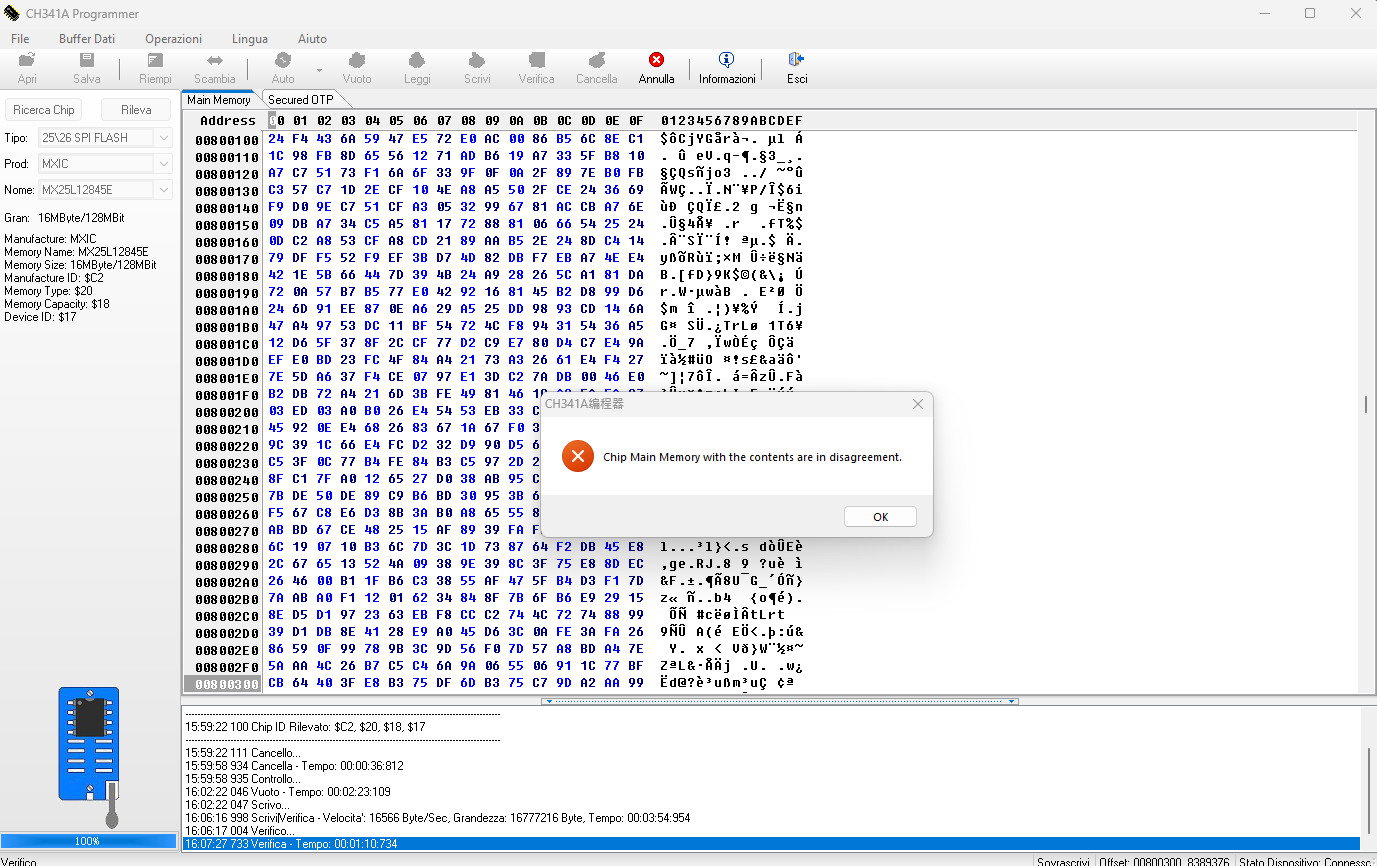1377x866 pixels.
Task: Click the CH341A app icon in title bar
Action: pos(12,14)
